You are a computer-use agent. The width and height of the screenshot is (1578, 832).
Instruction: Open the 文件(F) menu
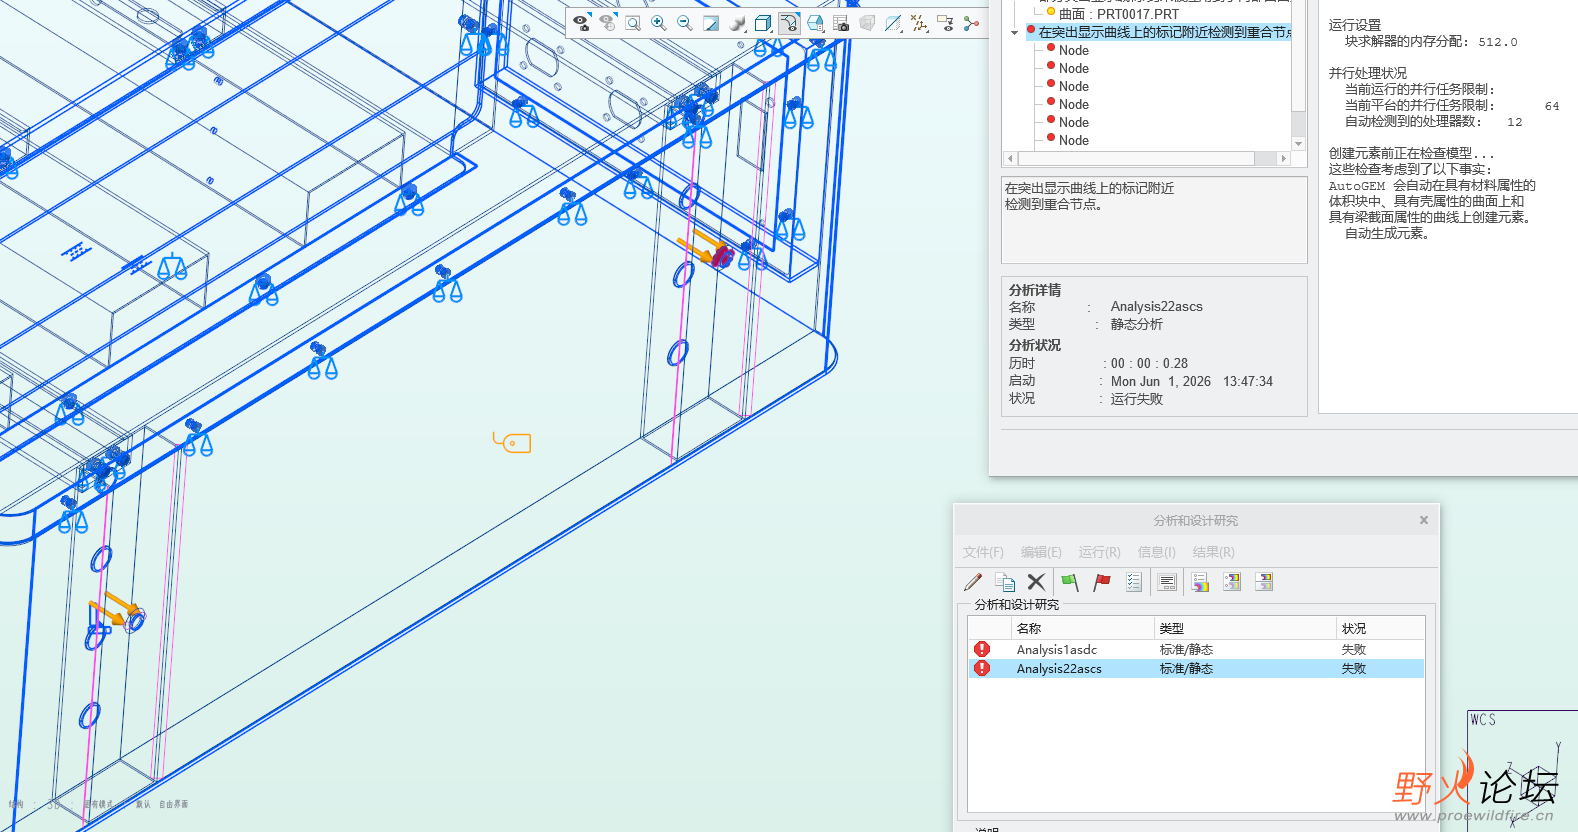coord(983,552)
